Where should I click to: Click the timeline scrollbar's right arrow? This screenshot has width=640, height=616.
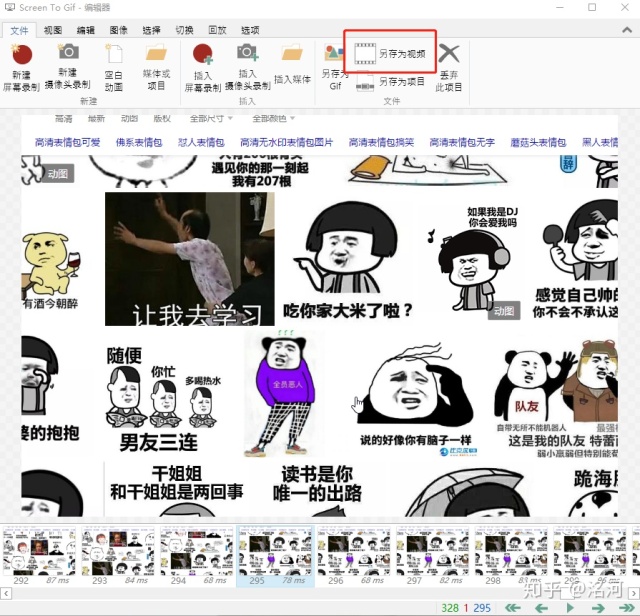[x=634, y=593]
